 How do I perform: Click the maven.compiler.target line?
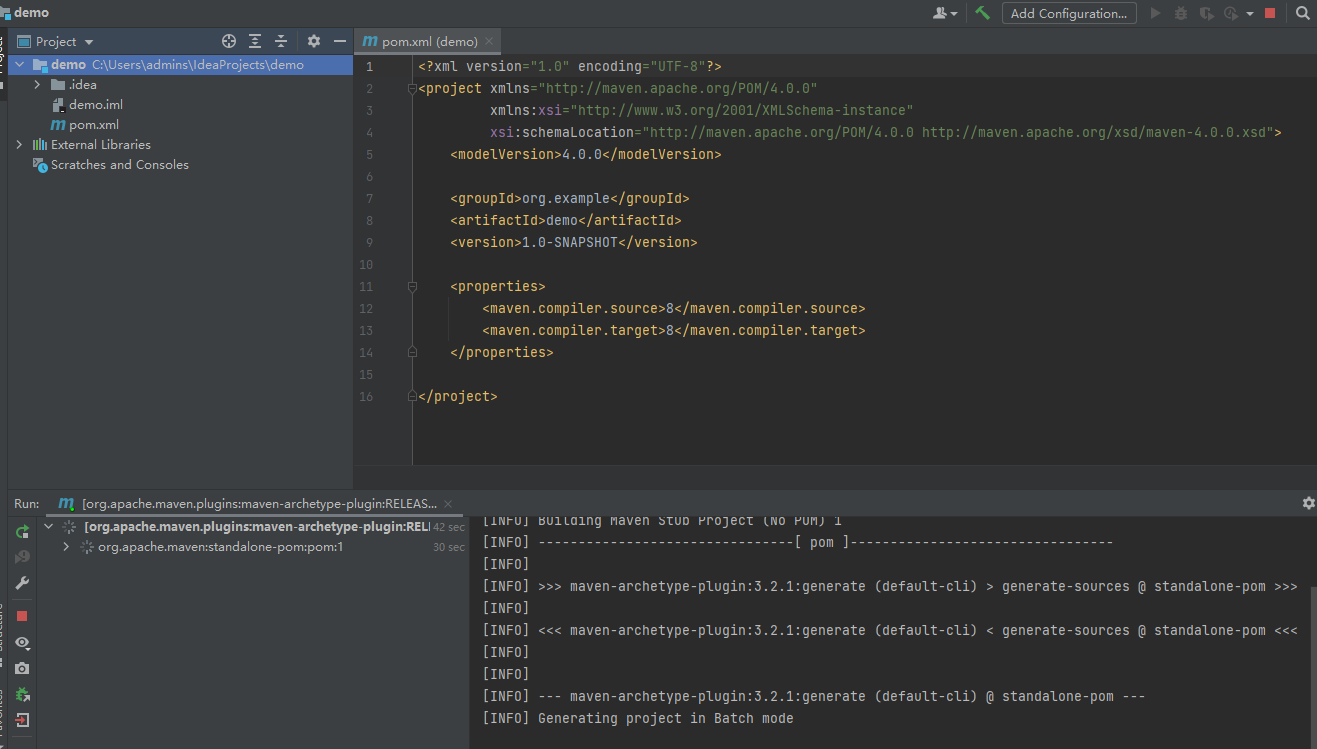(x=674, y=330)
